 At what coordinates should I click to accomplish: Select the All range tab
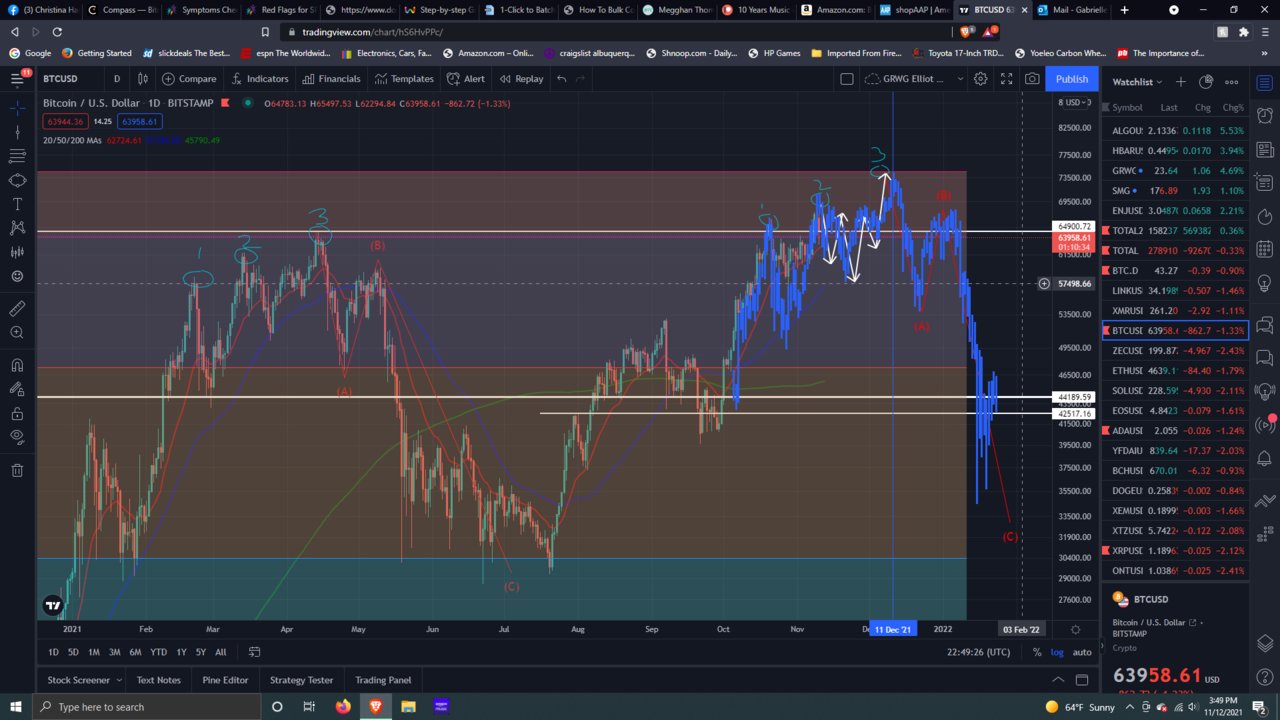221,652
